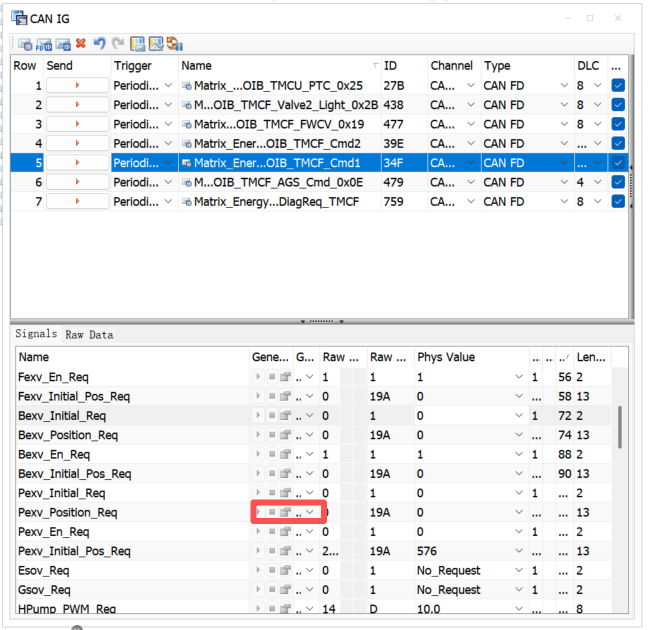Viewport: 648px width, 630px height.
Task: Click the Send button for row 1
Action: (x=77, y=86)
